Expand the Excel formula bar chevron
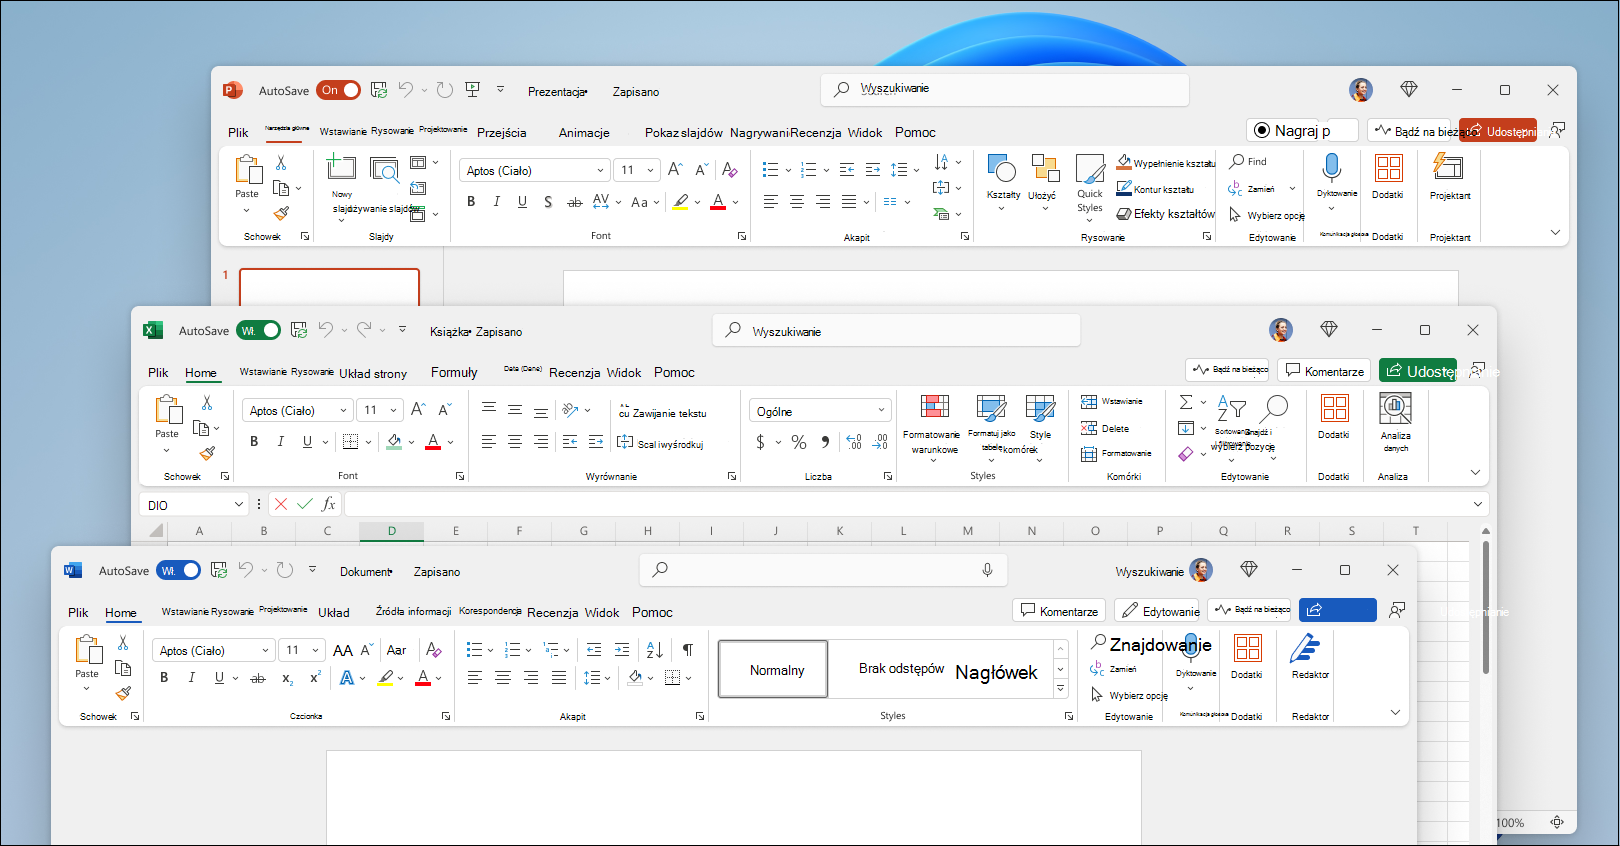Viewport: 1620px width, 846px height. [x=1477, y=504]
